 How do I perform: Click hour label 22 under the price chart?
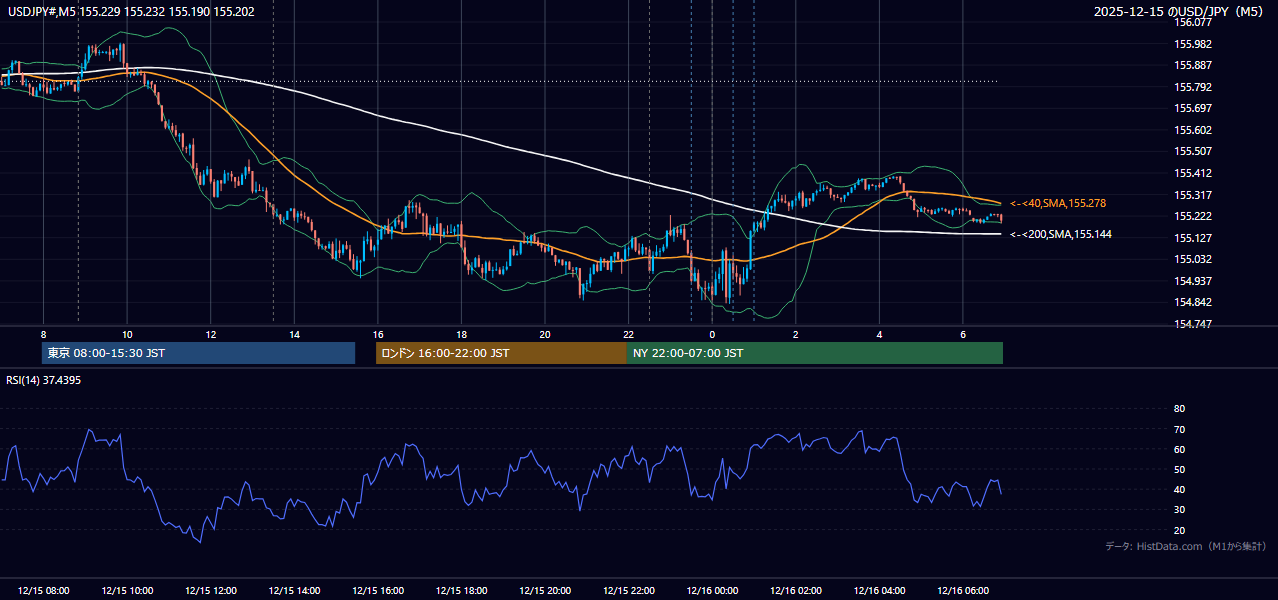coord(628,334)
